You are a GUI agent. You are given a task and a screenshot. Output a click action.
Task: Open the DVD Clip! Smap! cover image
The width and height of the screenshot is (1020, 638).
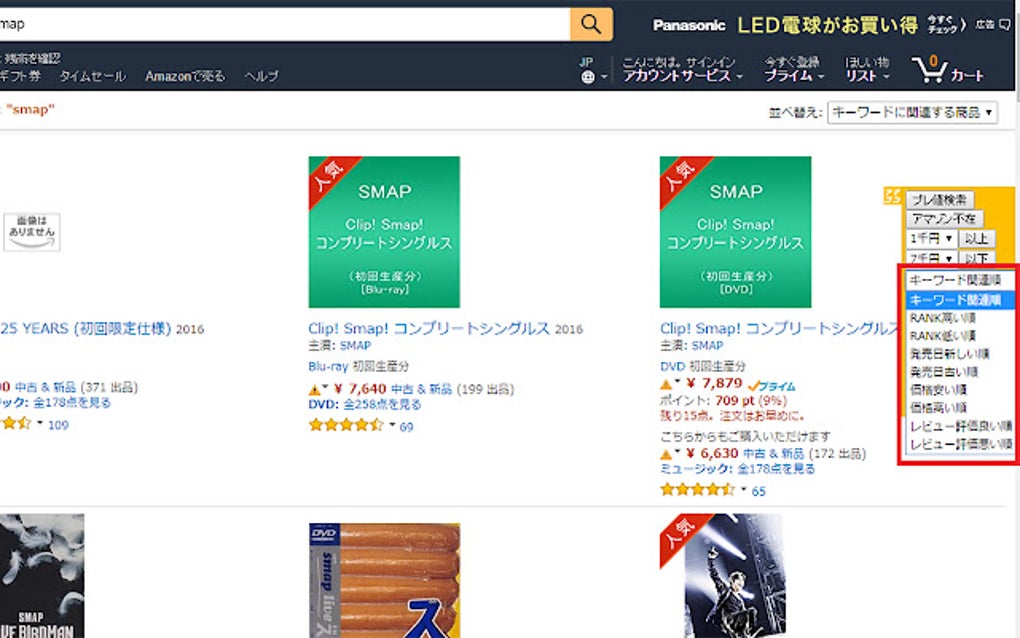pos(735,232)
